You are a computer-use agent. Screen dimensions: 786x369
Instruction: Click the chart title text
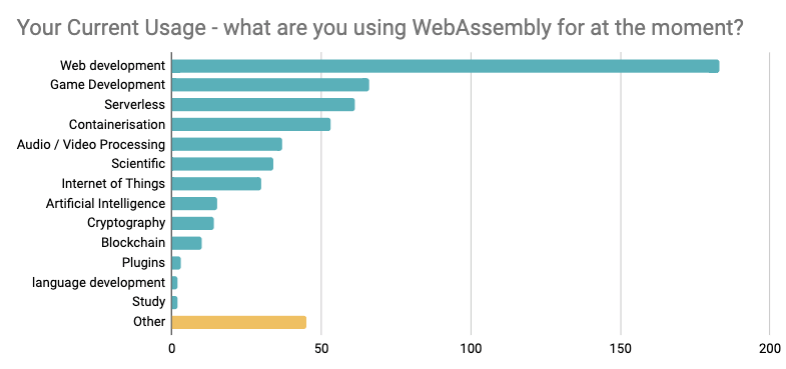coord(380,28)
